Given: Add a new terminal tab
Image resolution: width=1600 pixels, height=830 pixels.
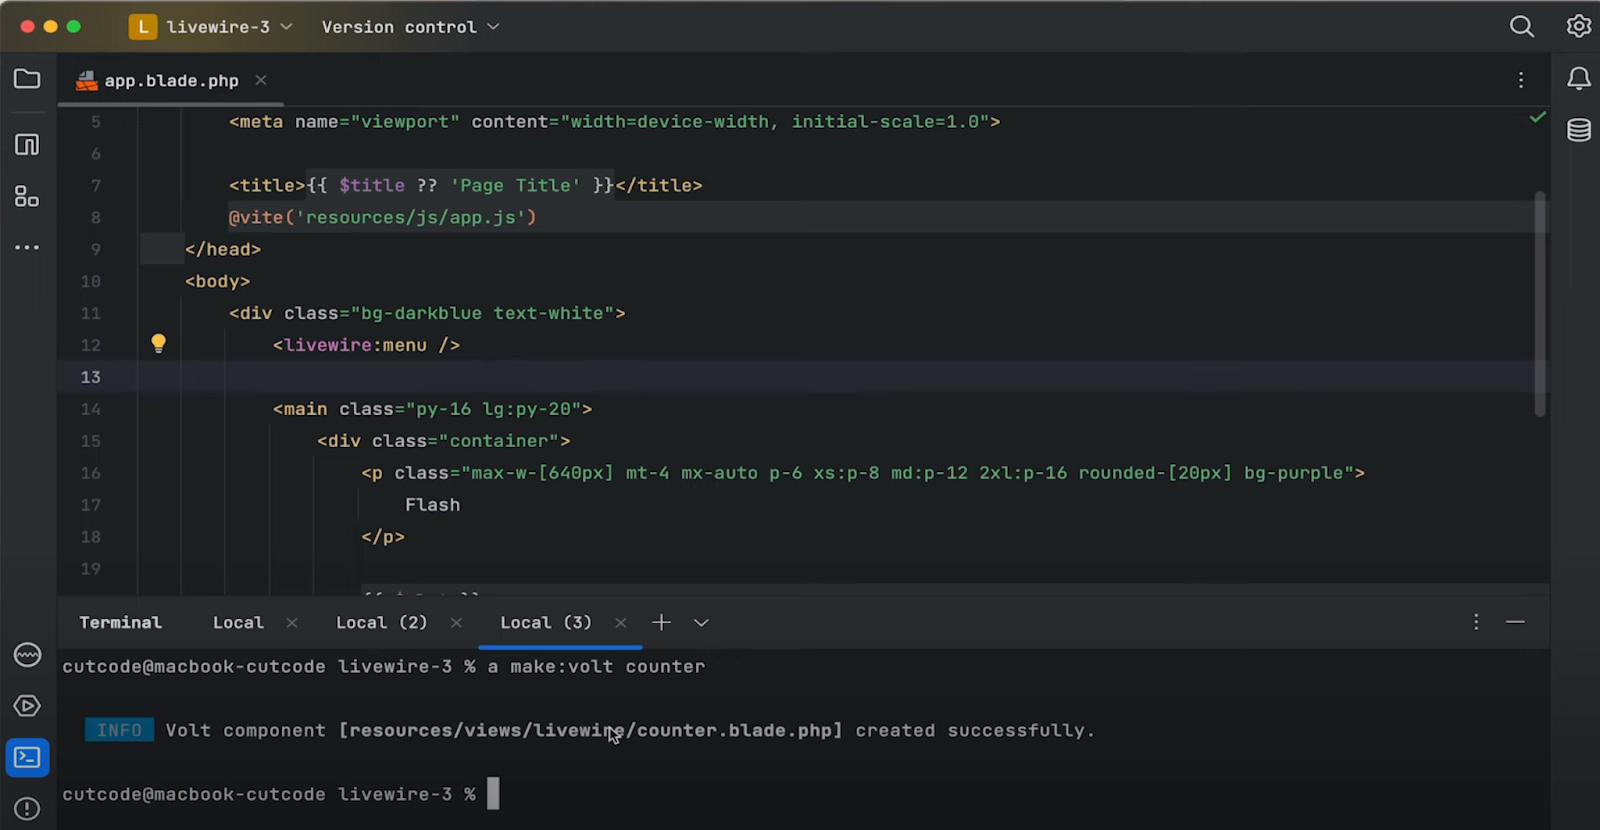Looking at the screenshot, I should point(661,622).
